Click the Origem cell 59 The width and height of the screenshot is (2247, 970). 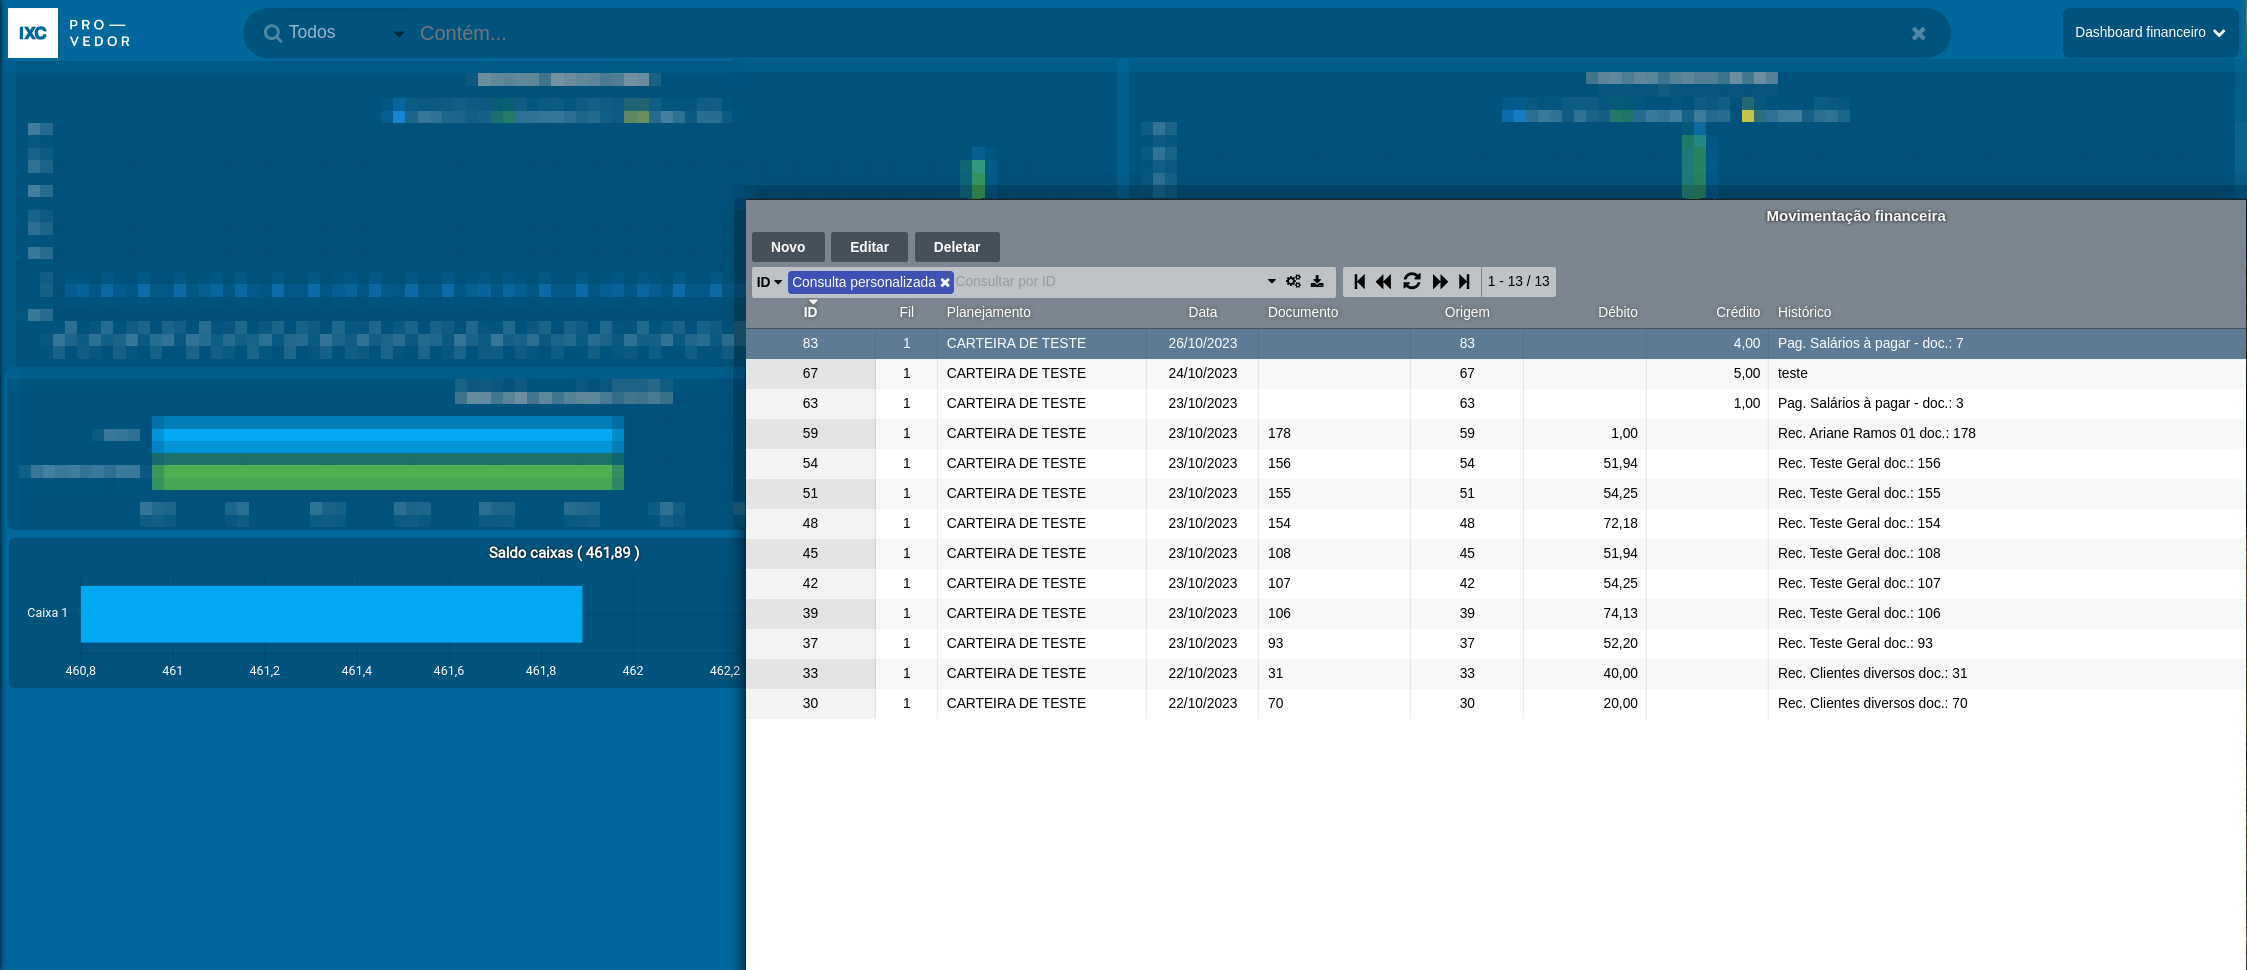pos(1467,433)
